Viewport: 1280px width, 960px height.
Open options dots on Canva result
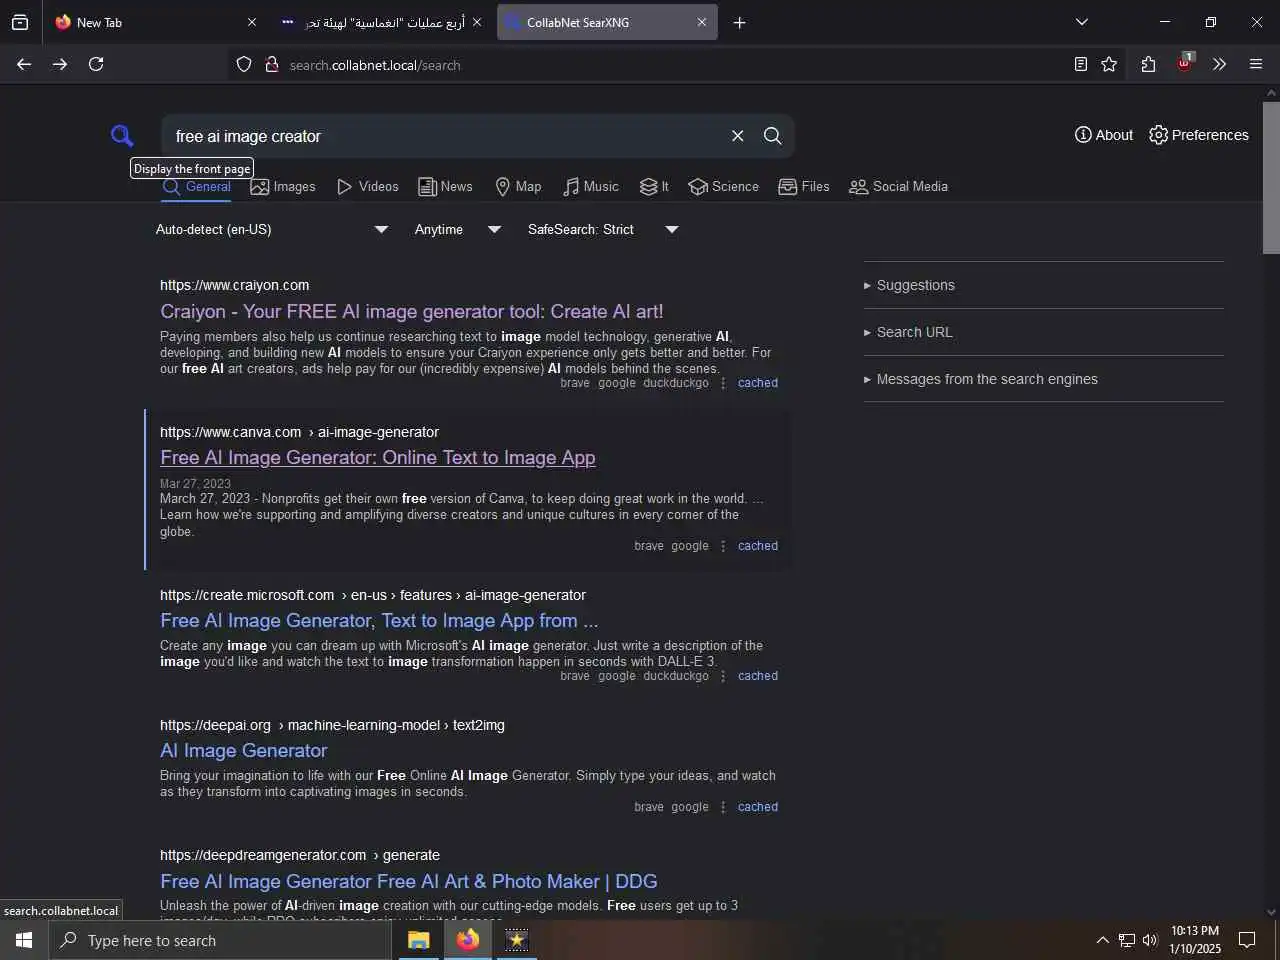pos(723,546)
